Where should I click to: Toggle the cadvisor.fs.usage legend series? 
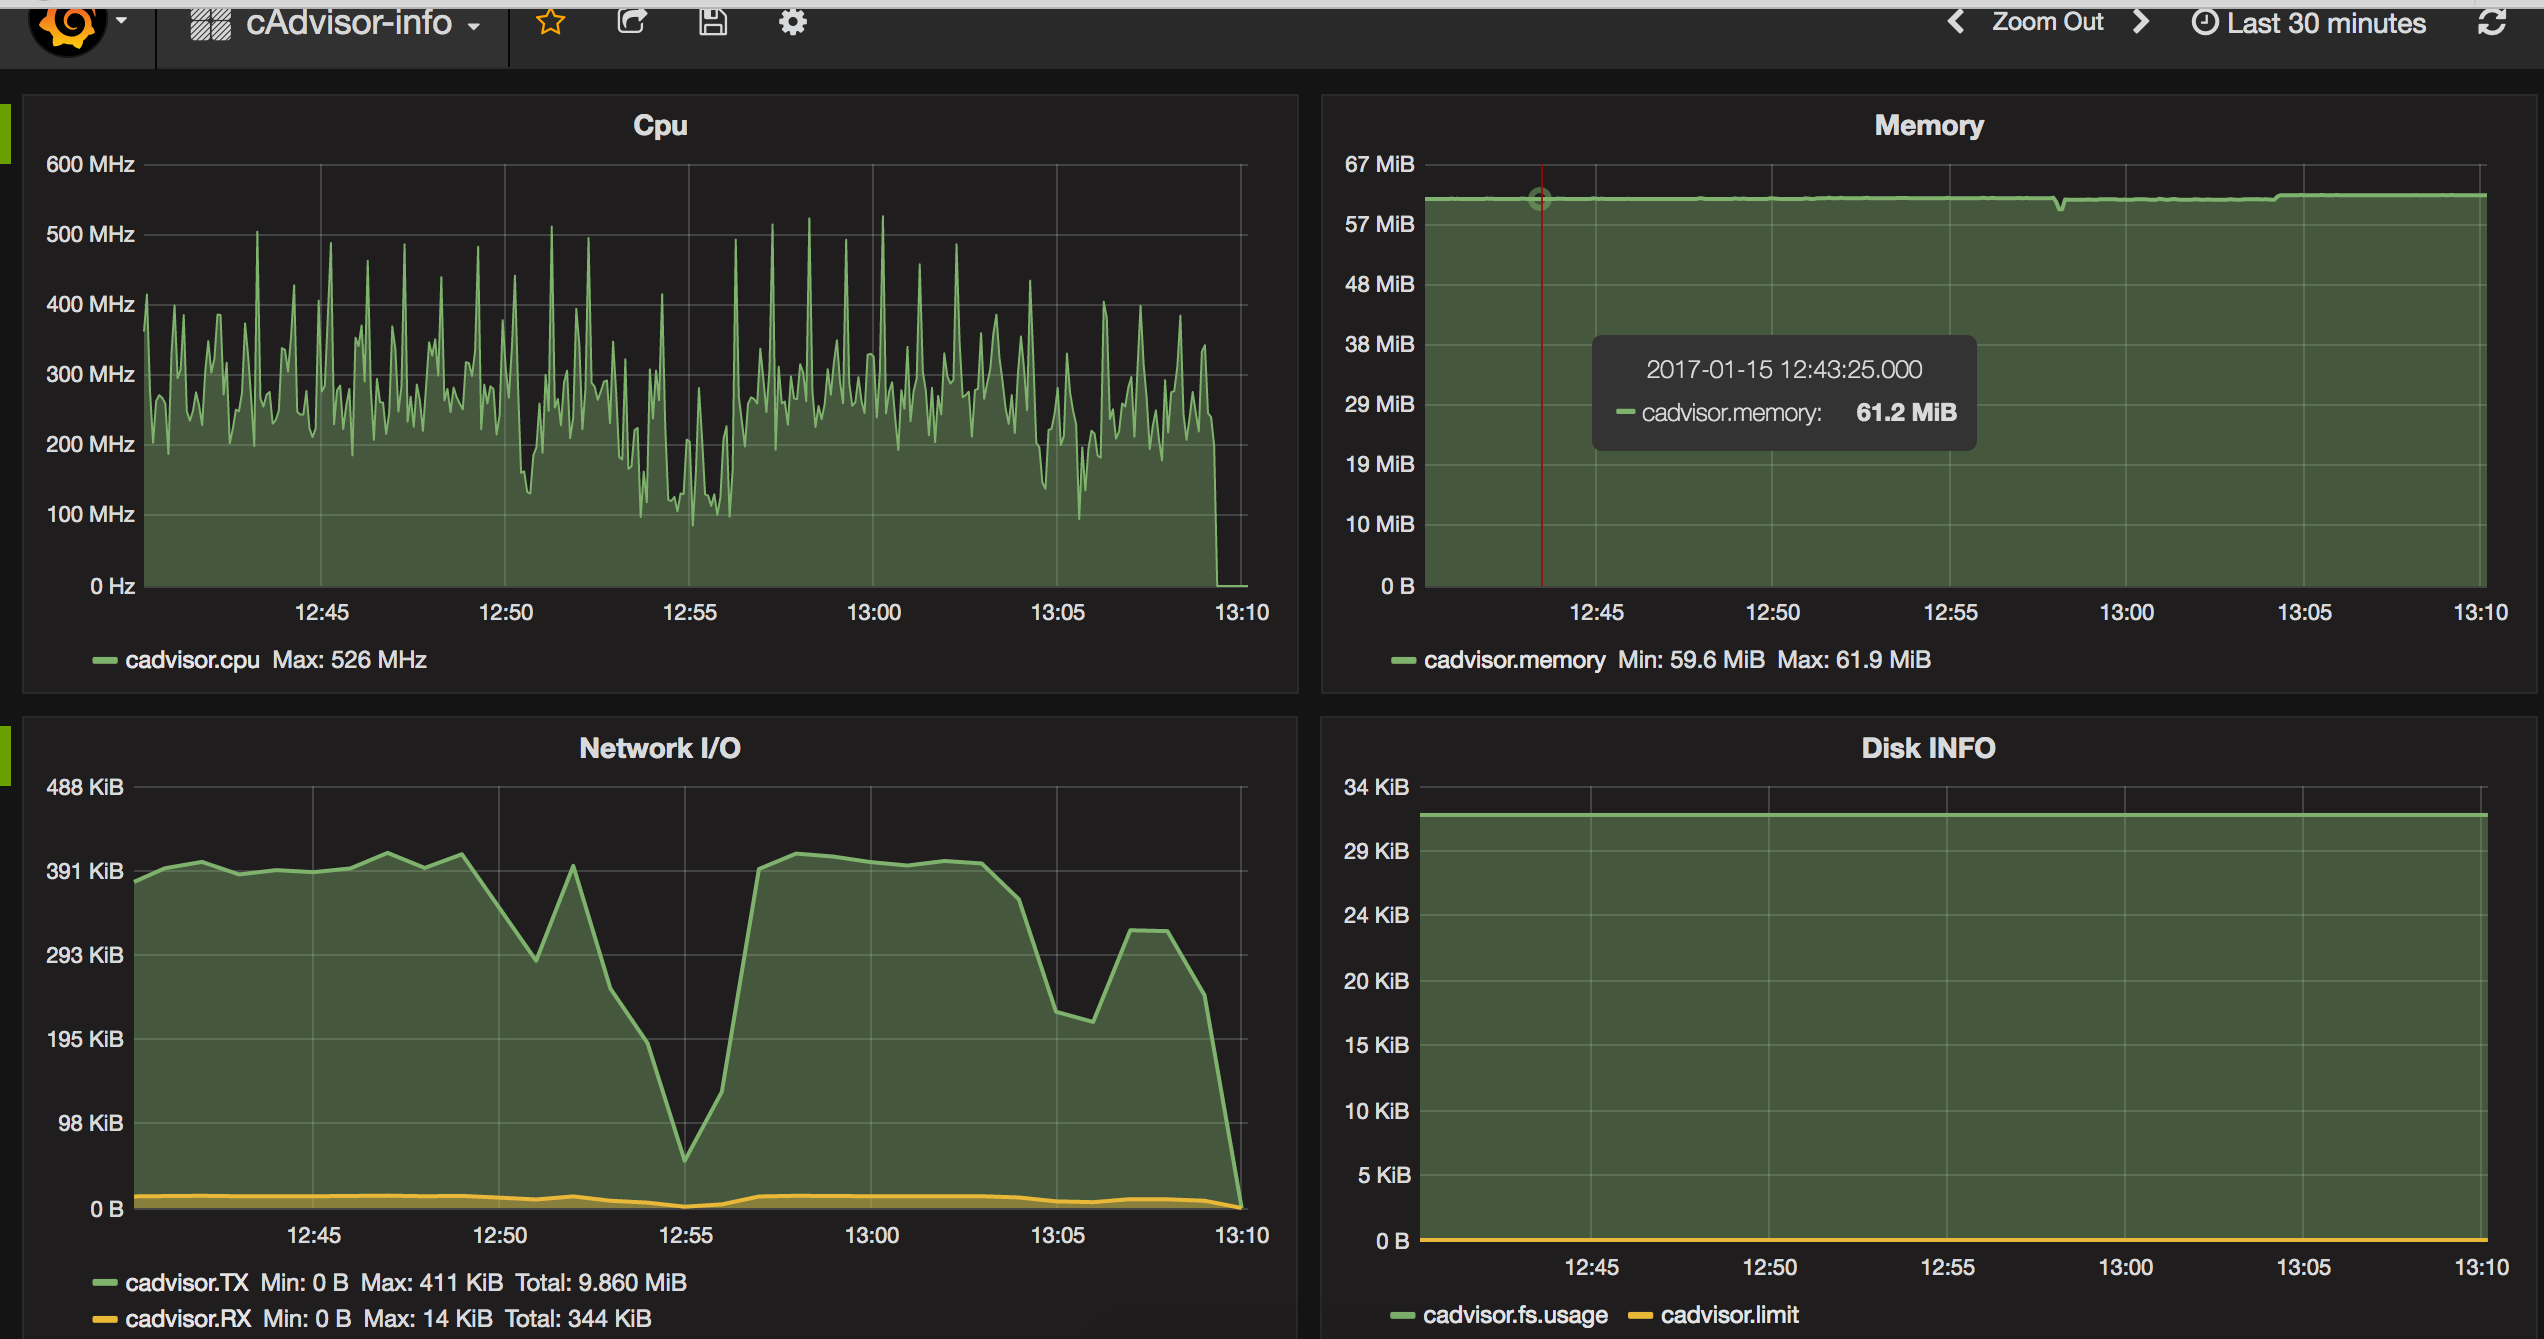[x=1515, y=1315]
